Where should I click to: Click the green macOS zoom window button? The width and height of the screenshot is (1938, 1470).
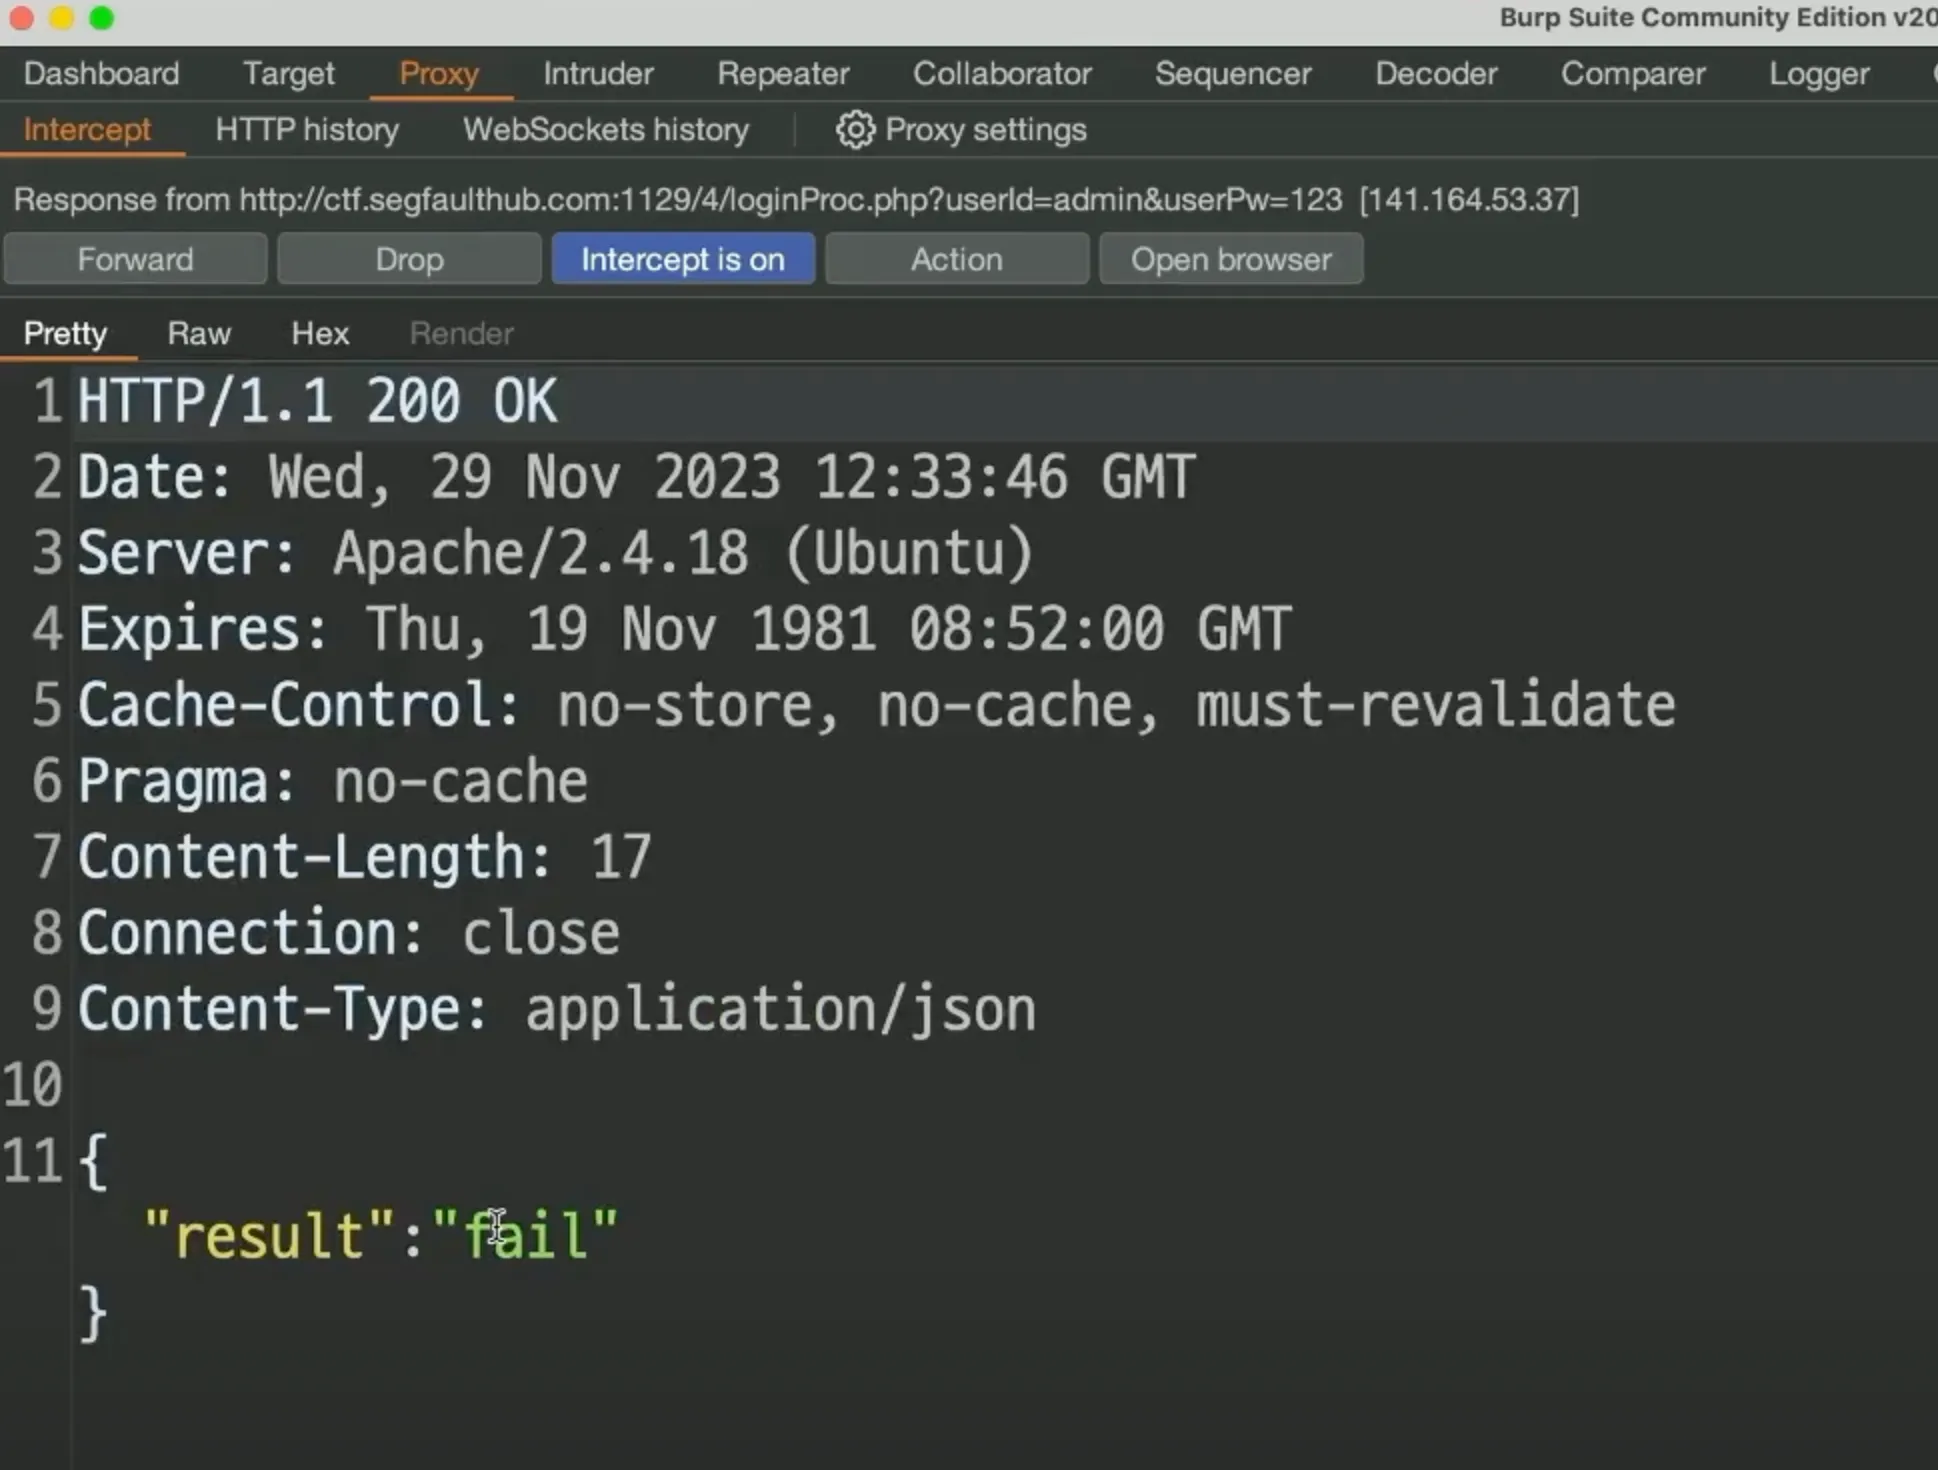tap(102, 18)
